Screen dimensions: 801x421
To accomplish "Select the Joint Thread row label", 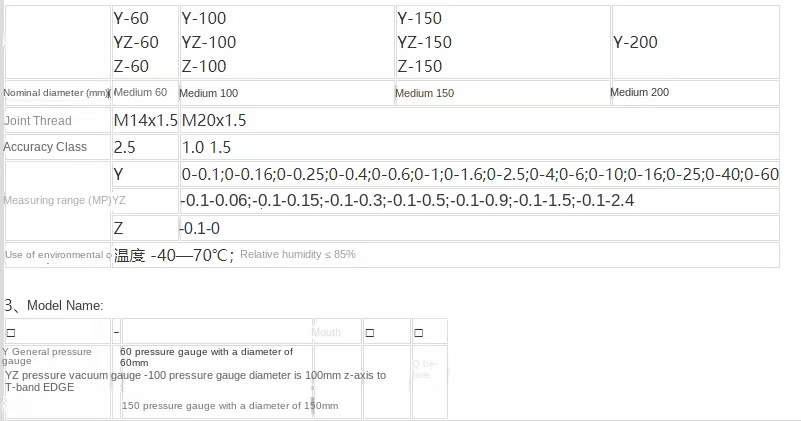I will coord(38,121).
